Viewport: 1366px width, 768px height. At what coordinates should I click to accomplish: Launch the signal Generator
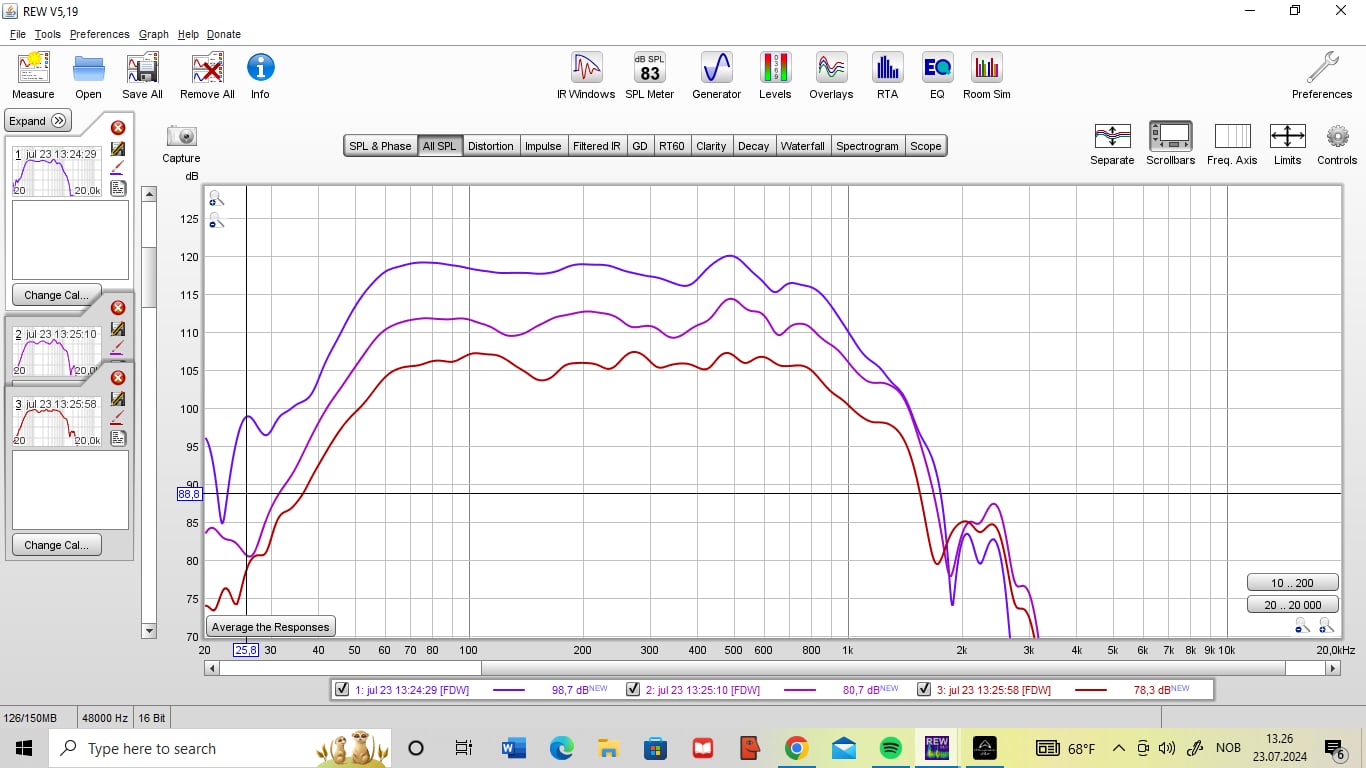[716, 76]
